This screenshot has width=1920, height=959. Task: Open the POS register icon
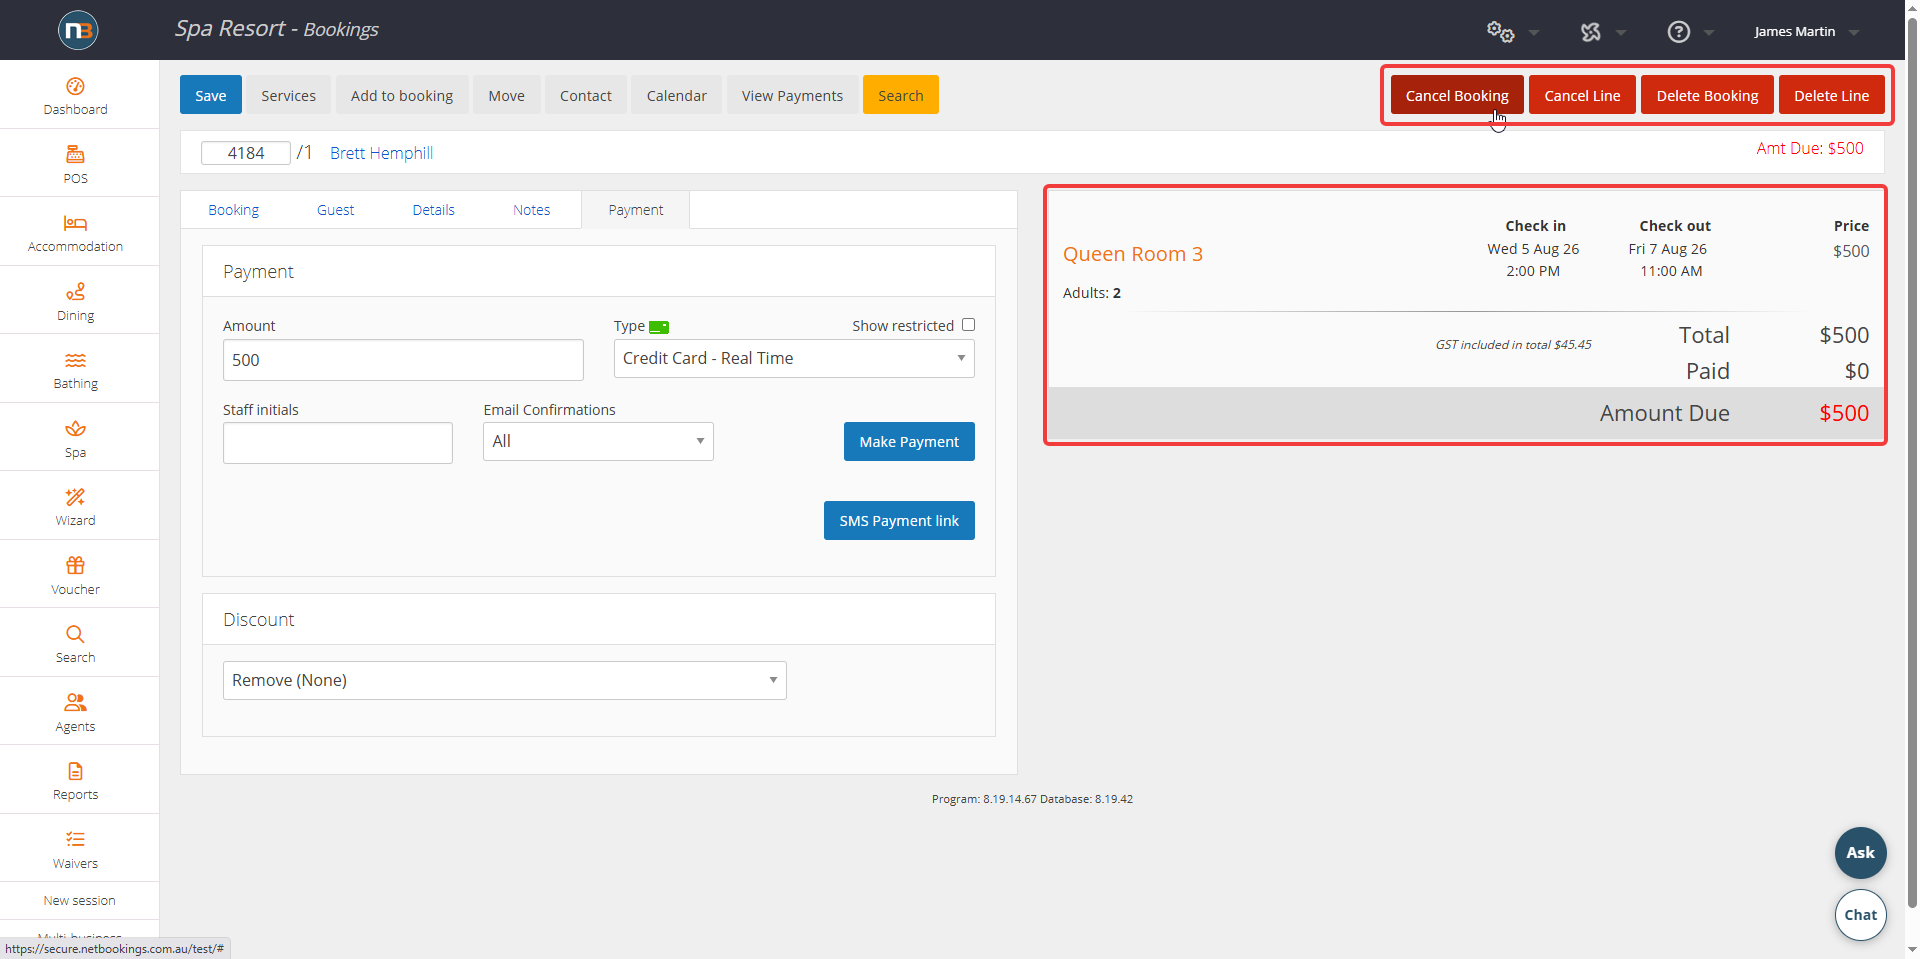click(x=75, y=154)
